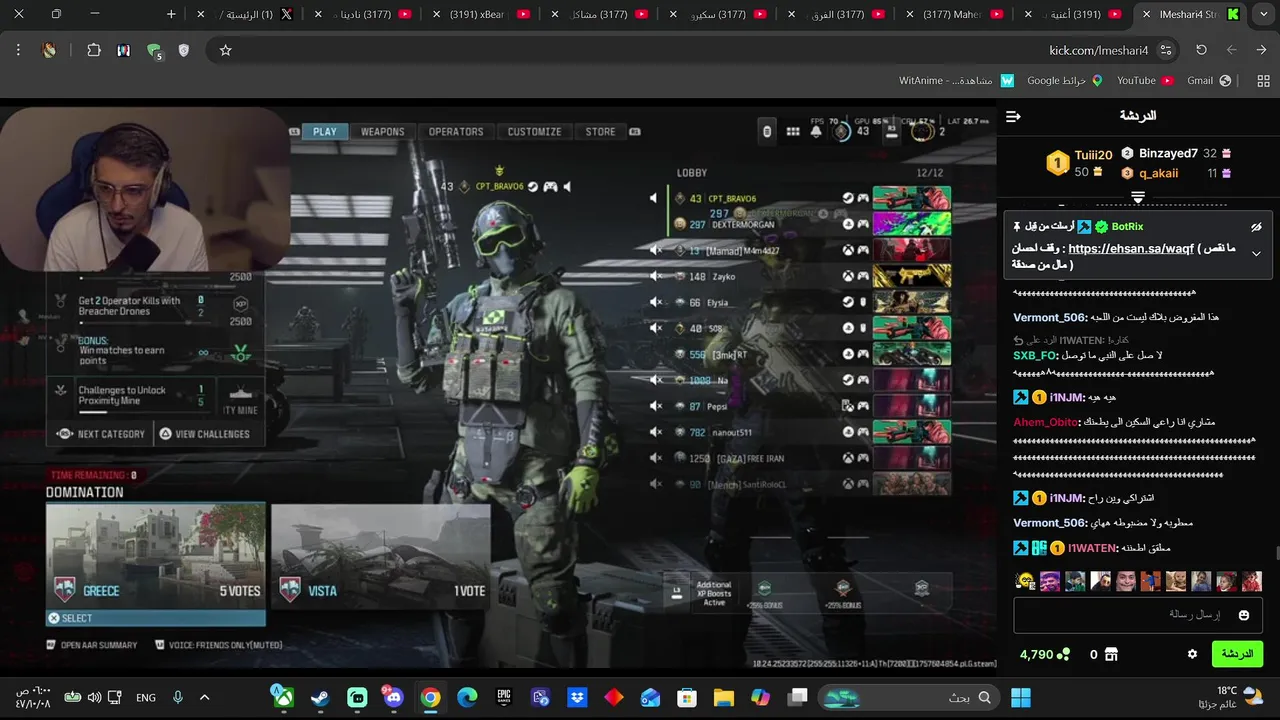Mute player nanout511 speaker icon
This screenshot has height=720, width=1280.
point(656,432)
